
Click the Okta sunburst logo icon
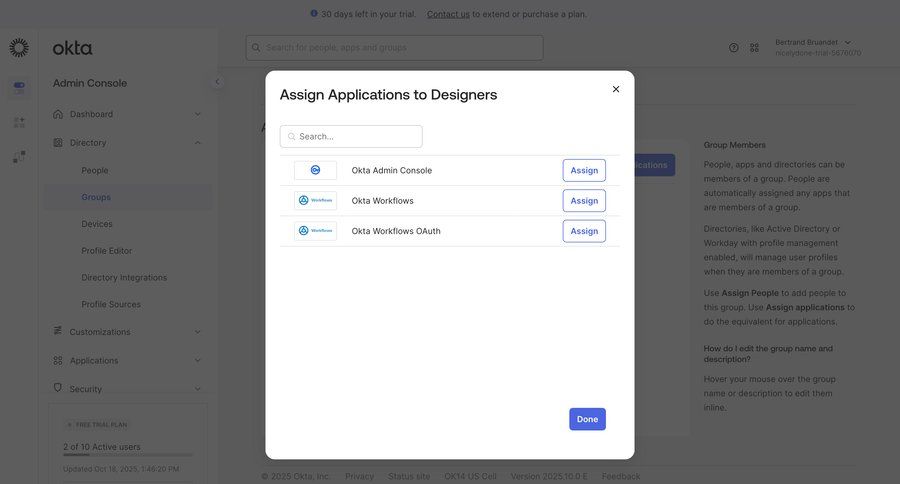pos(19,48)
